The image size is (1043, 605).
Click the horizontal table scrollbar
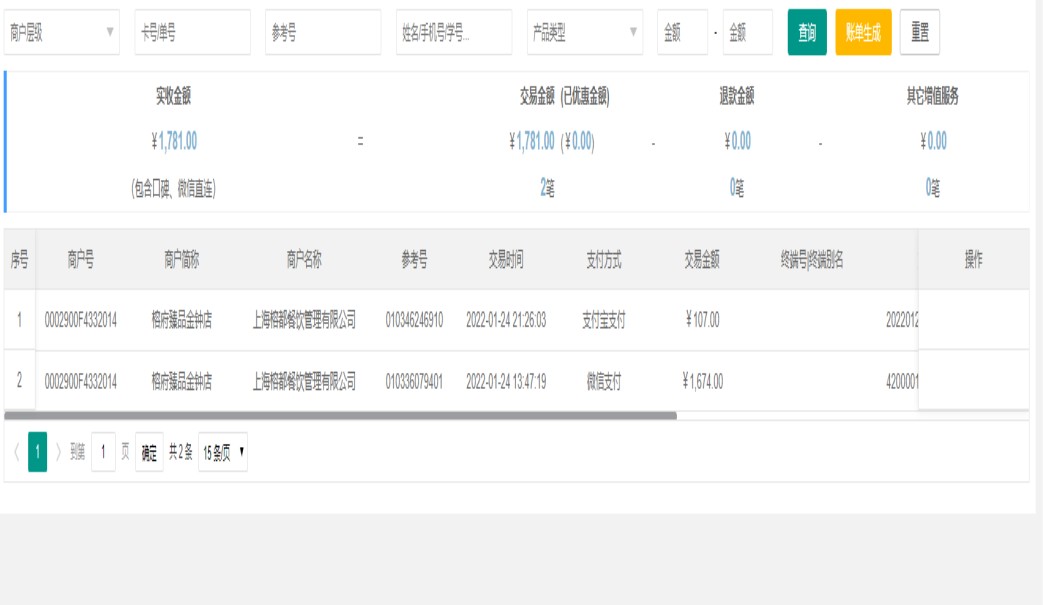(x=340, y=415)
